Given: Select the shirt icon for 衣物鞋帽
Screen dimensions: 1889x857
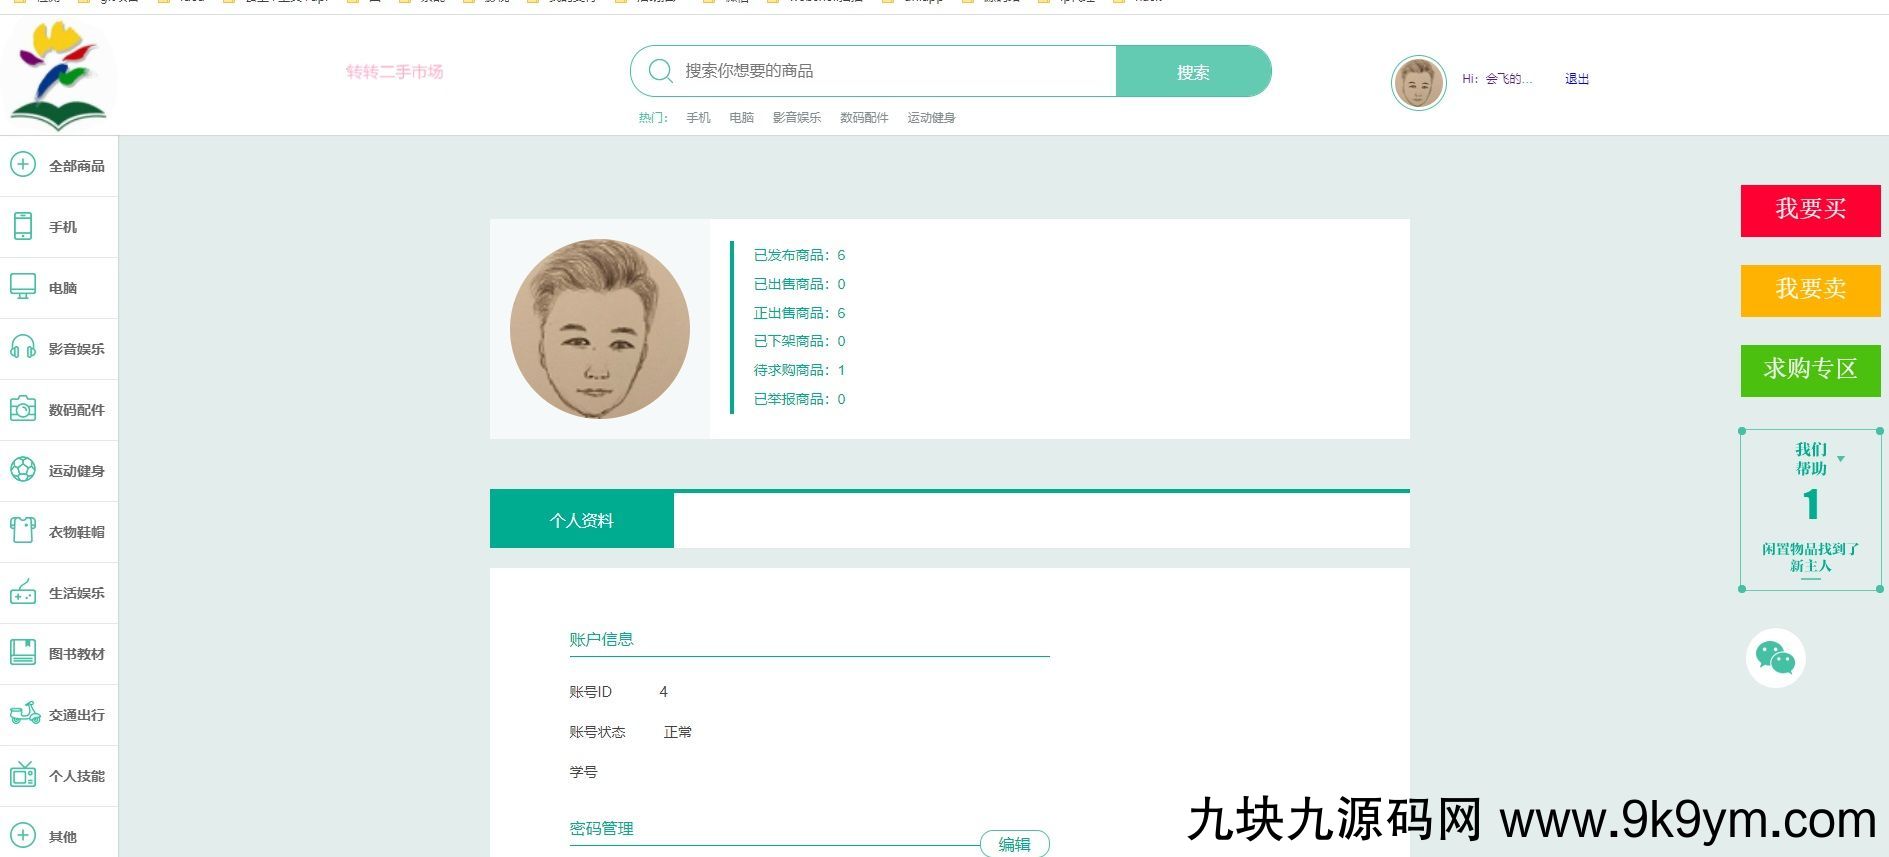Looking at the screenshot, I should [x=22, y=530].
